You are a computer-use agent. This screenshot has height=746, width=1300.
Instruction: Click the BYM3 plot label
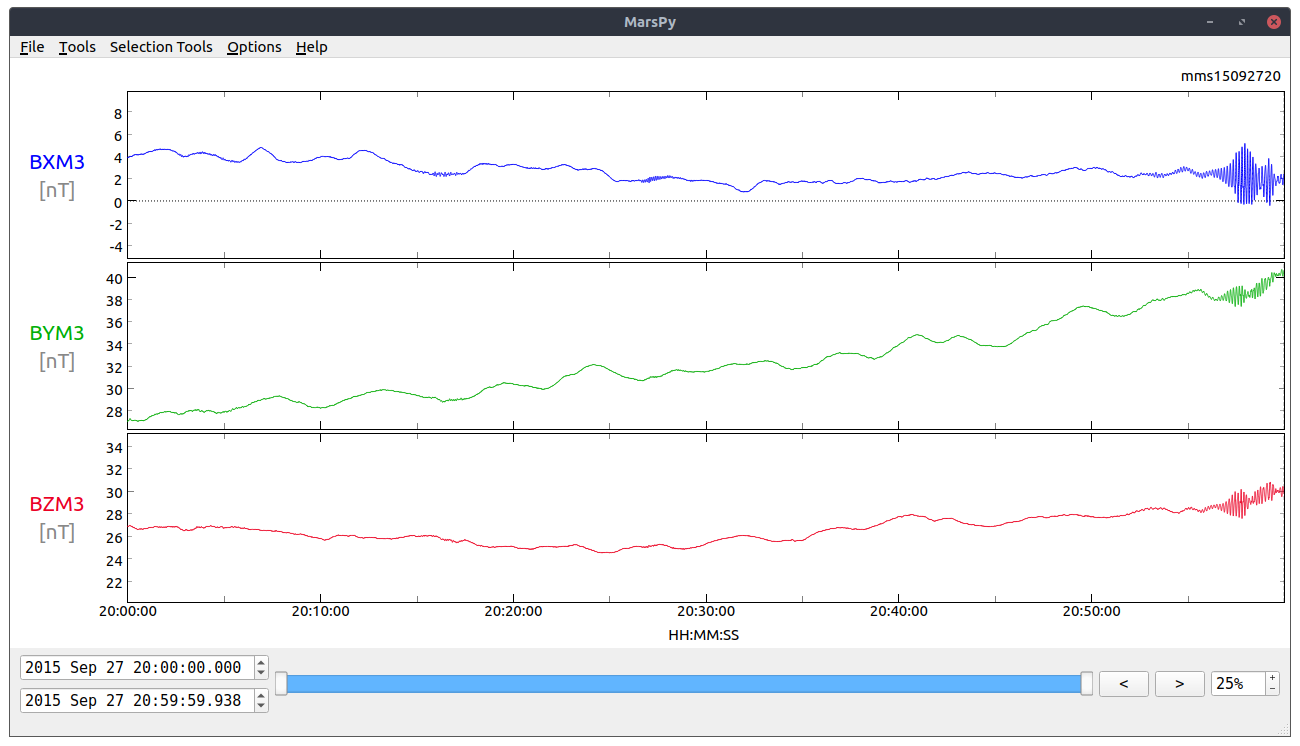coord(57,334)
